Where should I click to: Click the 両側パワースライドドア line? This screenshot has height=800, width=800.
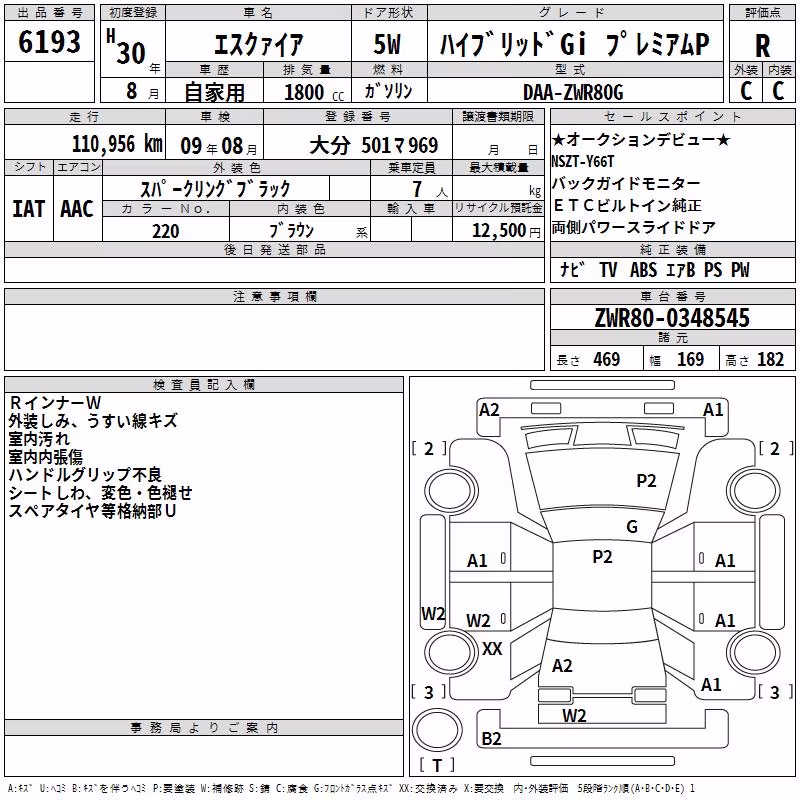(634, 227)
